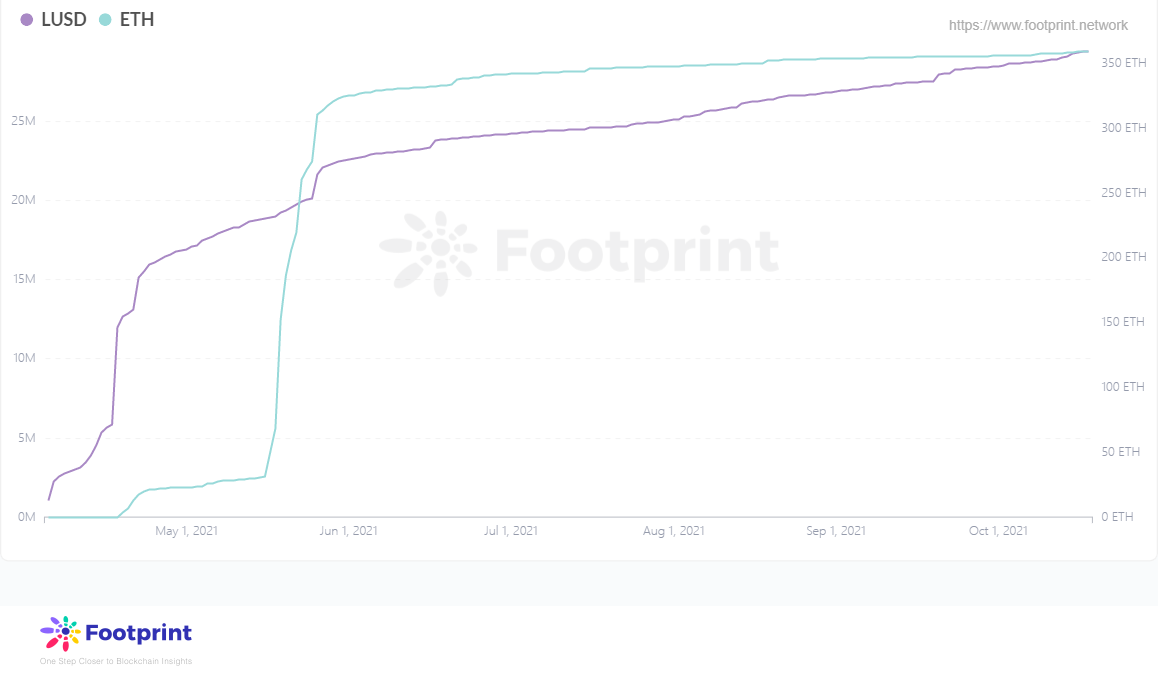
Task: Click the 350 ETH right axis label
Action: pyautogui.click(x=1123, y=63)
